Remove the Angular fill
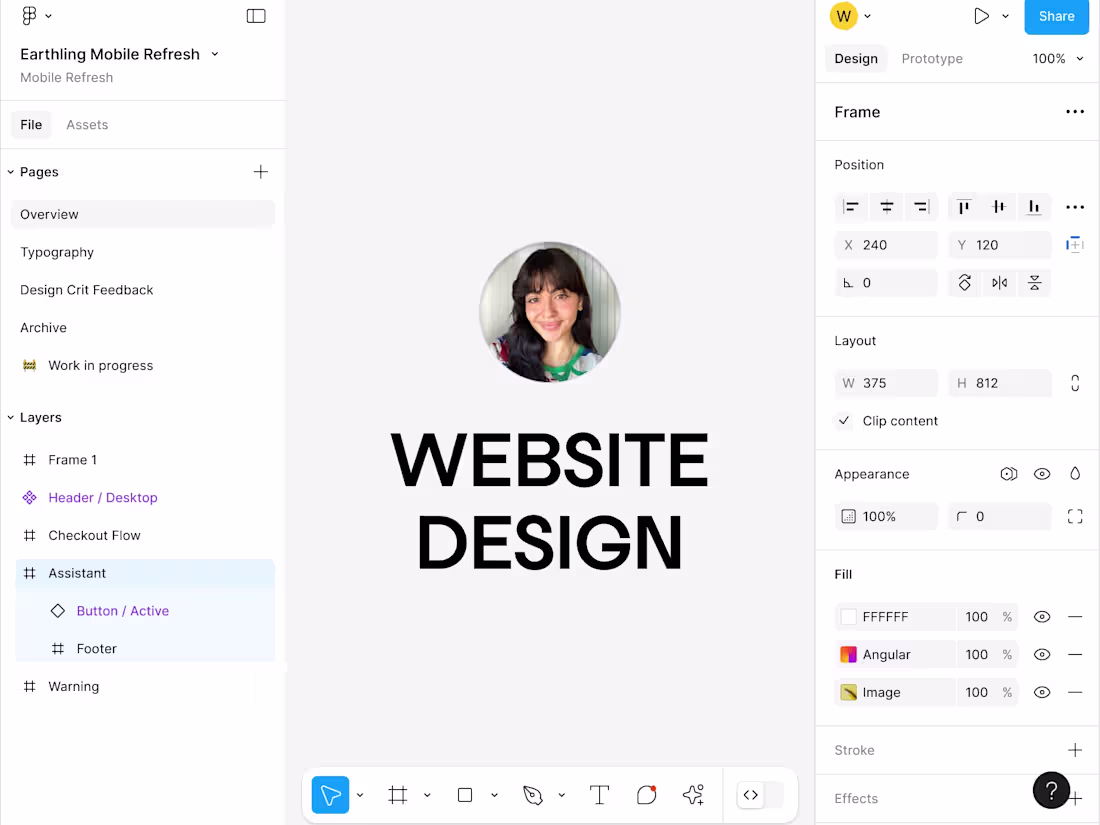 click(x=1075, y=655)
